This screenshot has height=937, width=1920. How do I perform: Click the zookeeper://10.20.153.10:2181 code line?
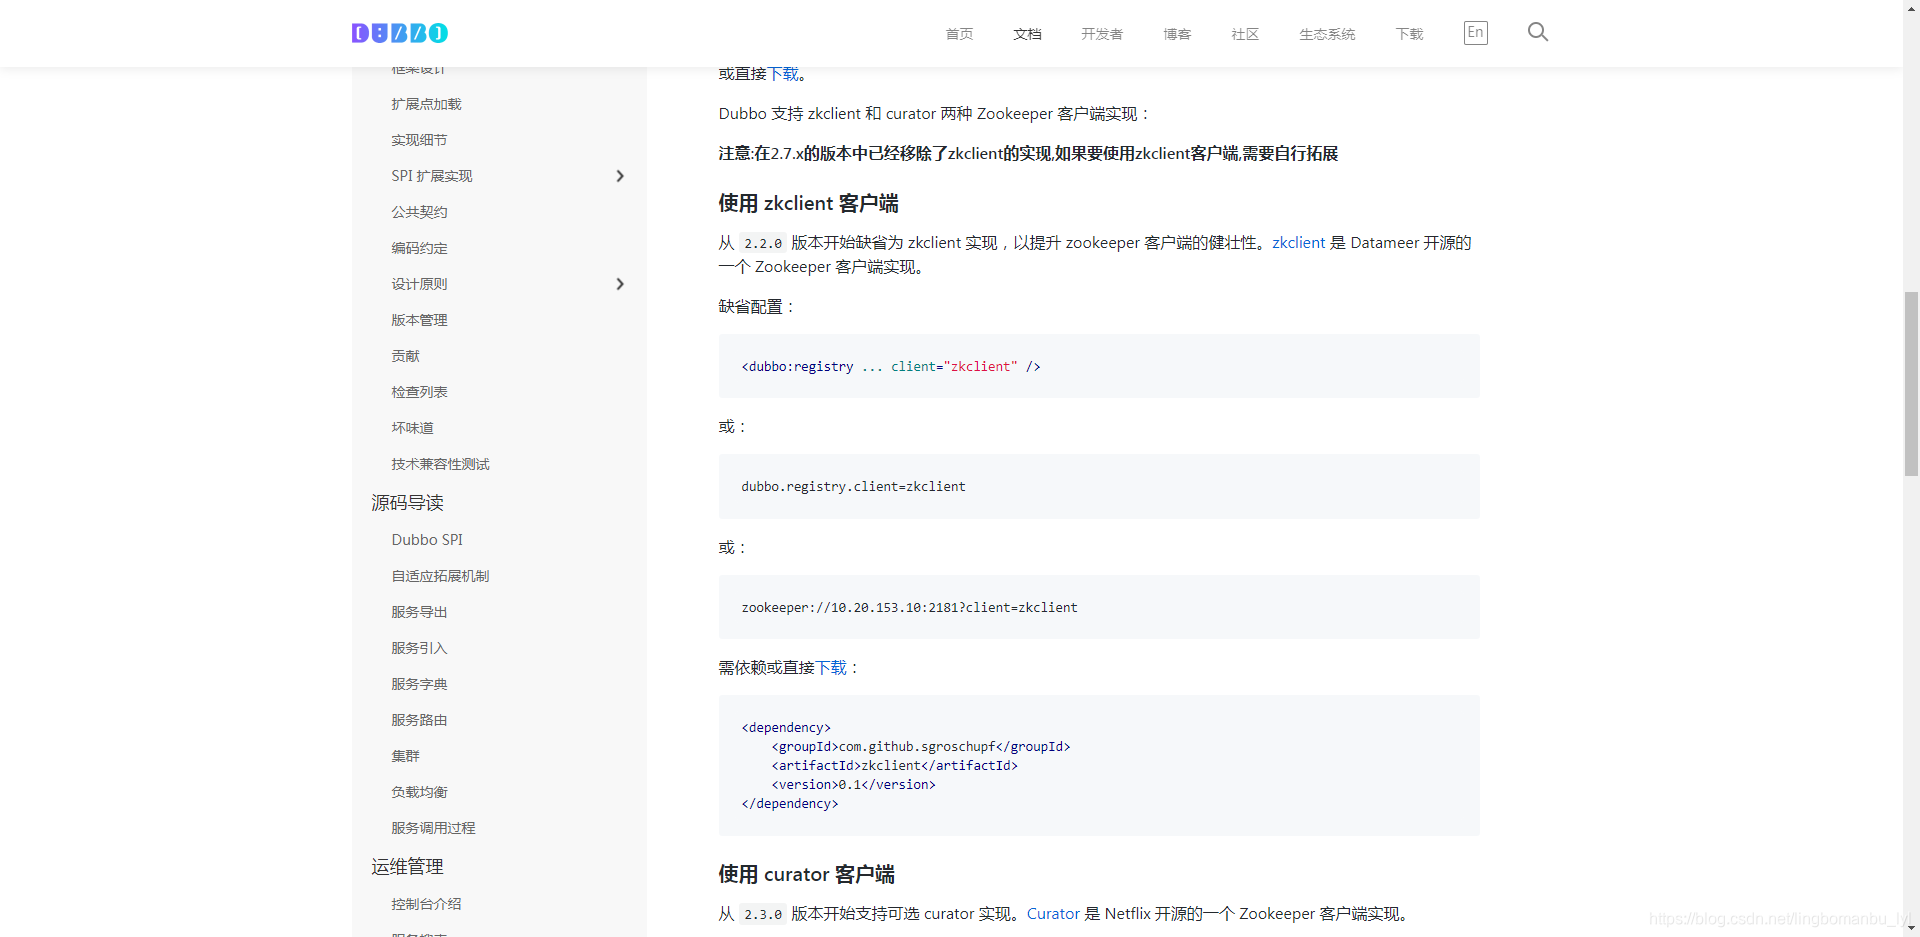[x=909, y=608]
